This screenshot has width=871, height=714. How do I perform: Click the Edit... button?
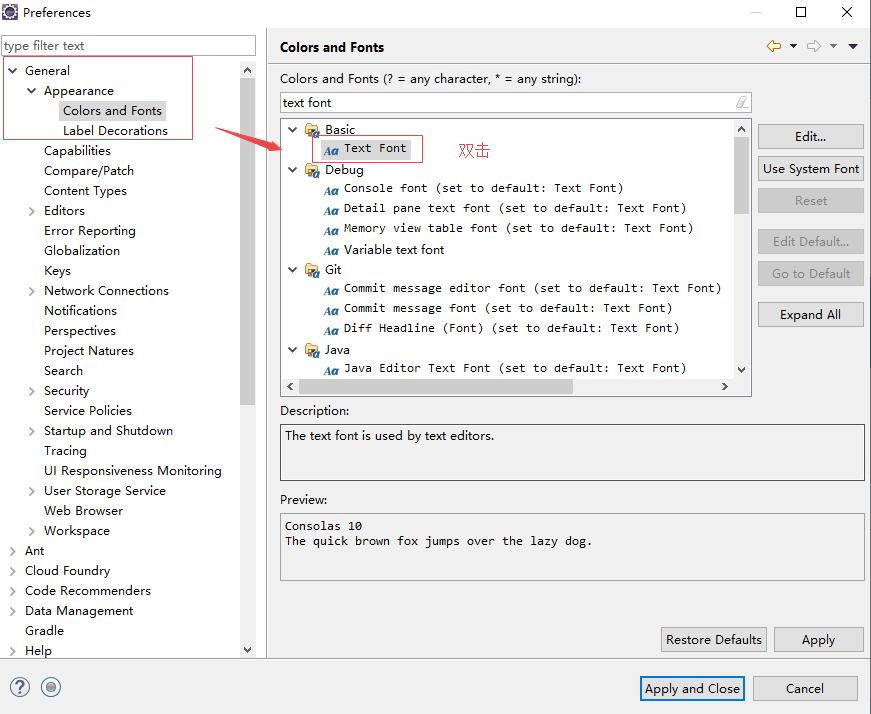pos(810,137)
